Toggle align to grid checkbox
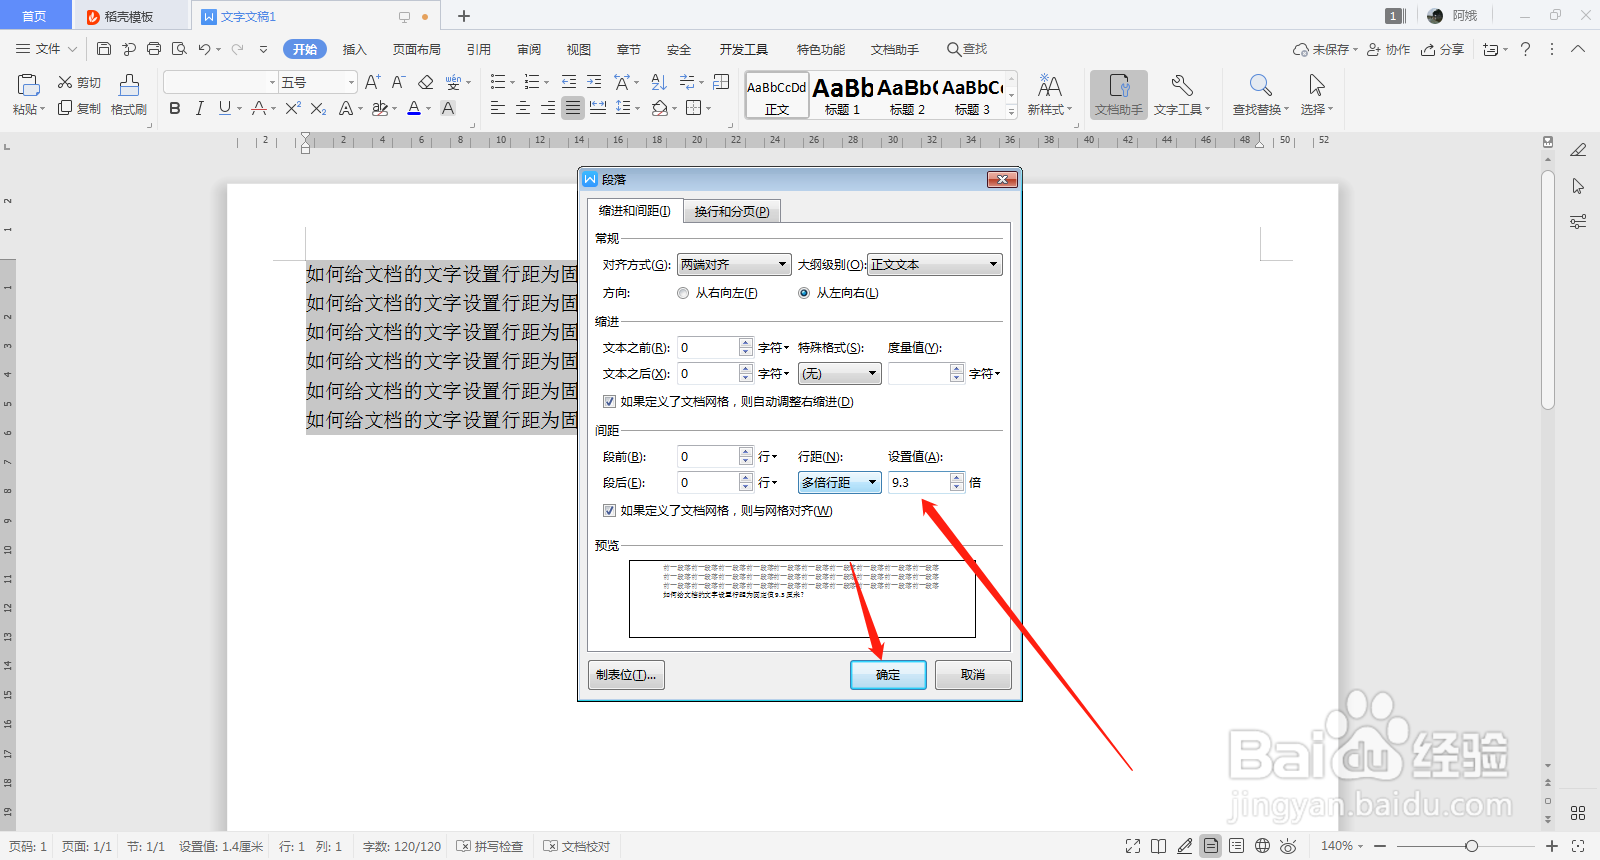This screenshot has height=860, width=1600. tap(609, 510)
